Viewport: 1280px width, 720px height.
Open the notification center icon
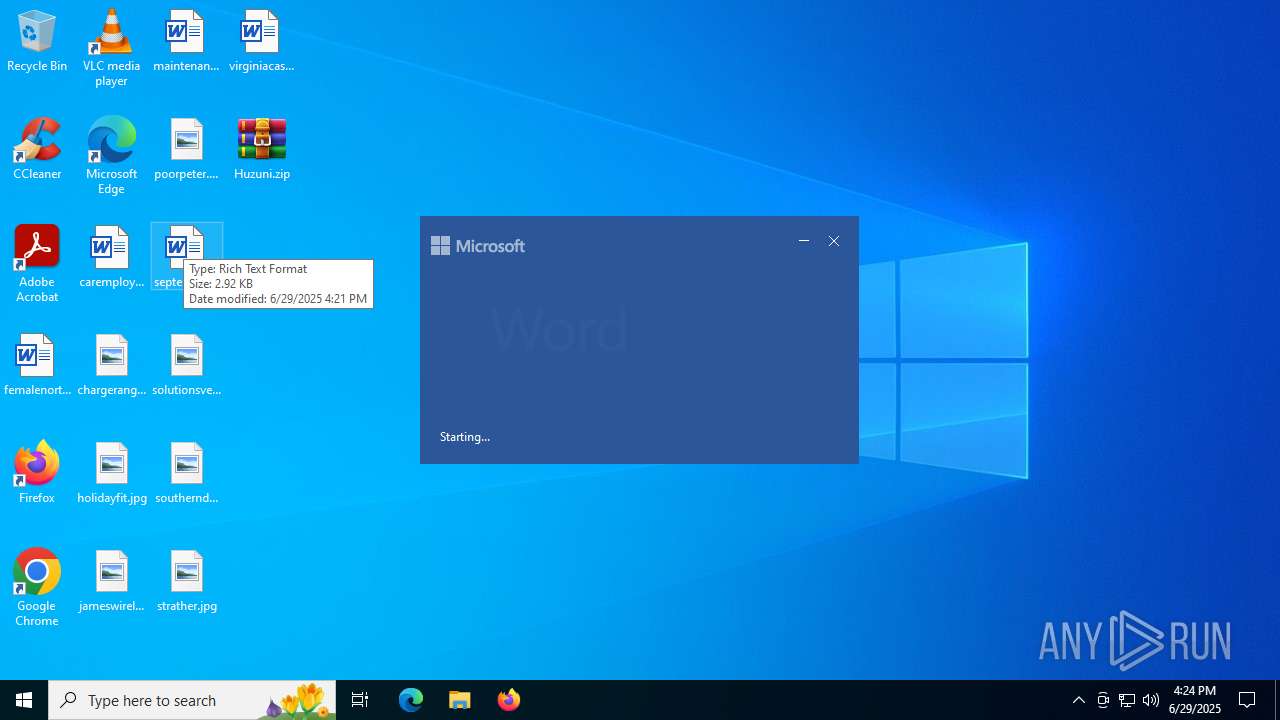(x=1247, y=700)
